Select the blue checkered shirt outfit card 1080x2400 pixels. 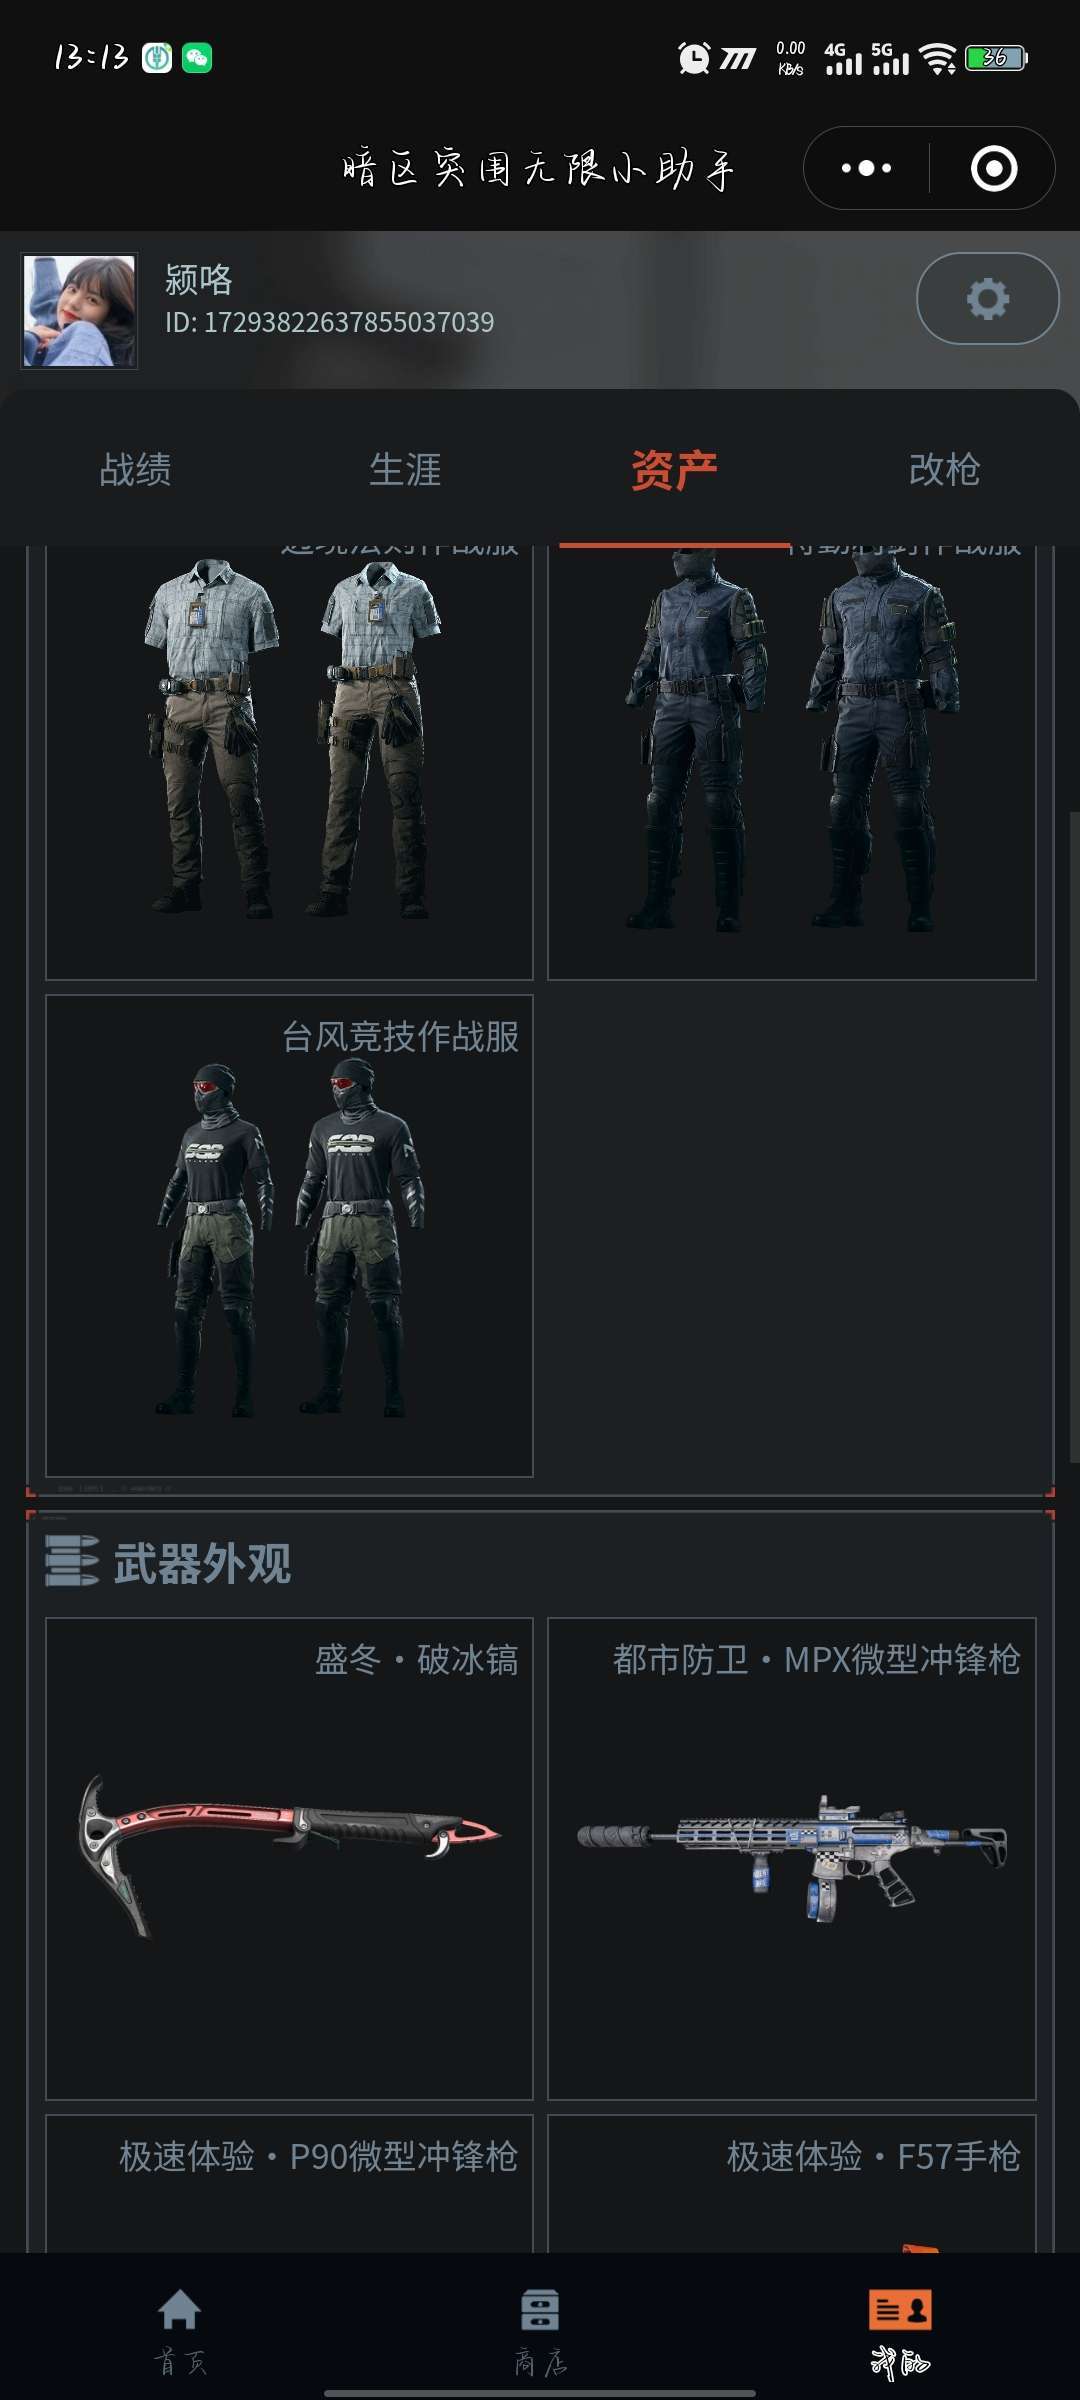[289, 762]
